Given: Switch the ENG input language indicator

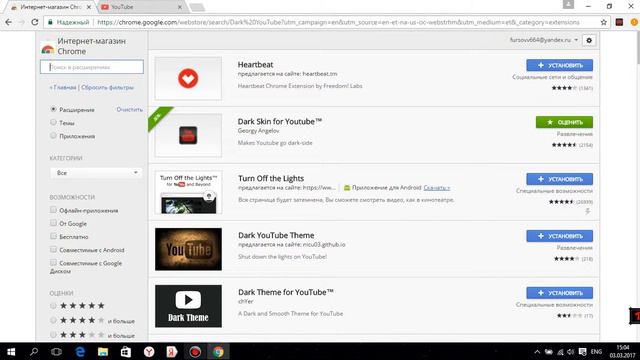Looking at the screenshot, I should [x=596, y=352].
